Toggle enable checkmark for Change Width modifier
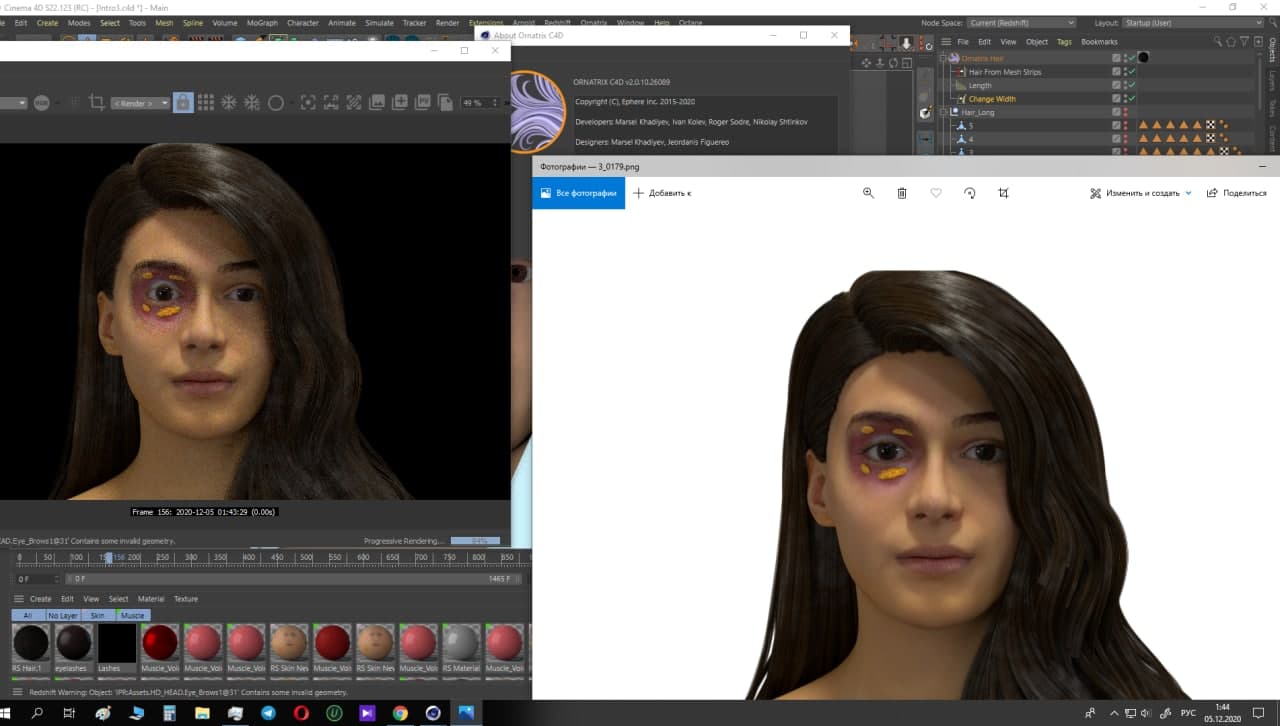 [1131, 99]
